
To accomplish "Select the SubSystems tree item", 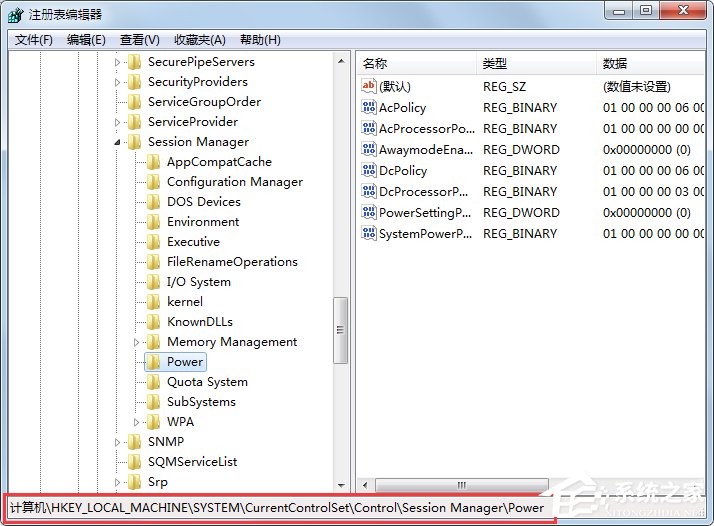I will (x=201, y=402).
